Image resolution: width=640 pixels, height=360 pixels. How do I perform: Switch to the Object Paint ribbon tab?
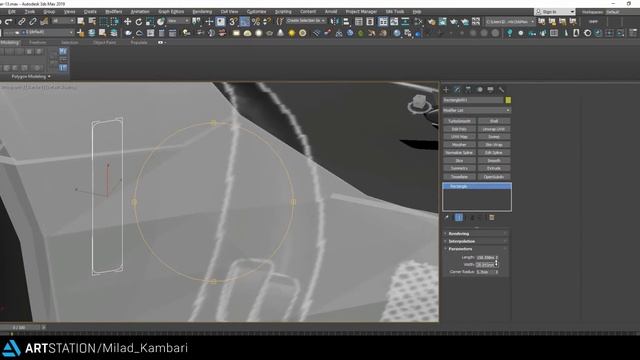104,42
